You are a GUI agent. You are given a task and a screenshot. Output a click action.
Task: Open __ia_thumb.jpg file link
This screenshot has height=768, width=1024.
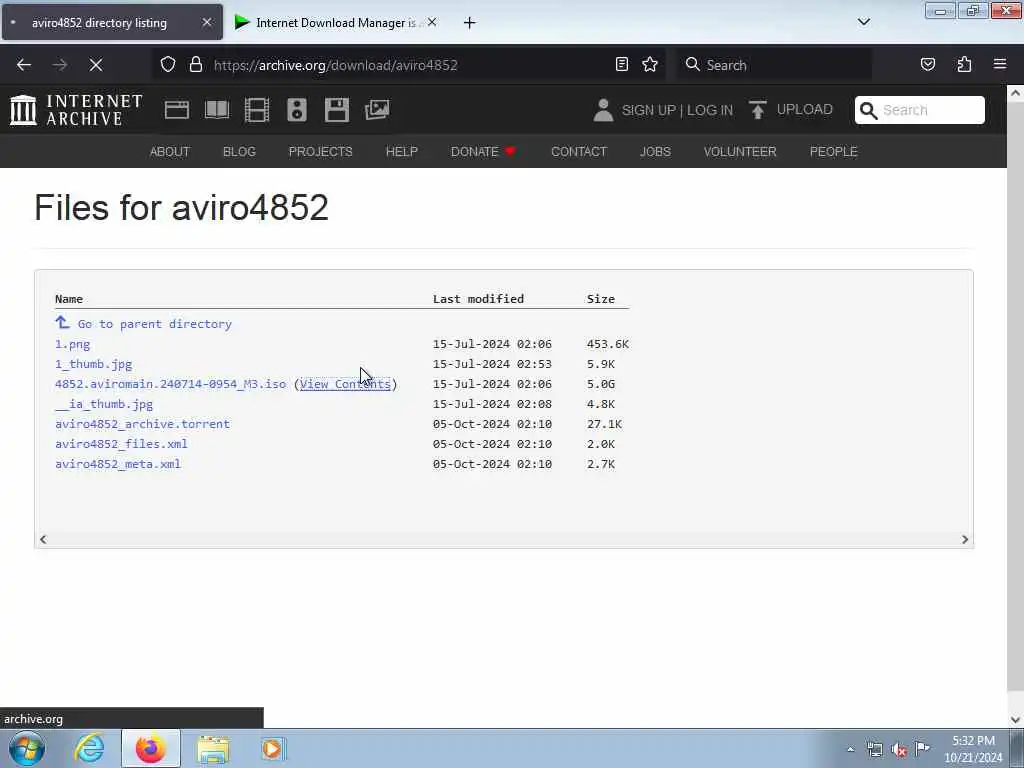(104, 404)
